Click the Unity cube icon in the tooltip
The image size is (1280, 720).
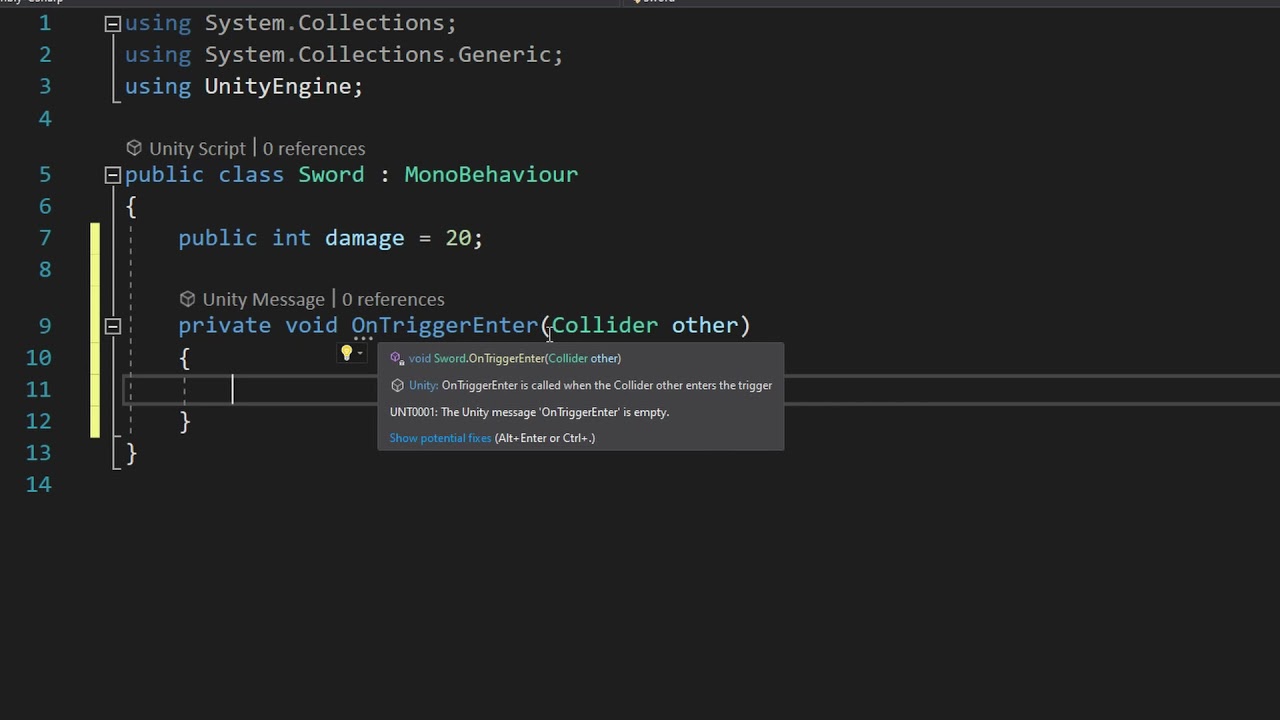coord(397,385)
